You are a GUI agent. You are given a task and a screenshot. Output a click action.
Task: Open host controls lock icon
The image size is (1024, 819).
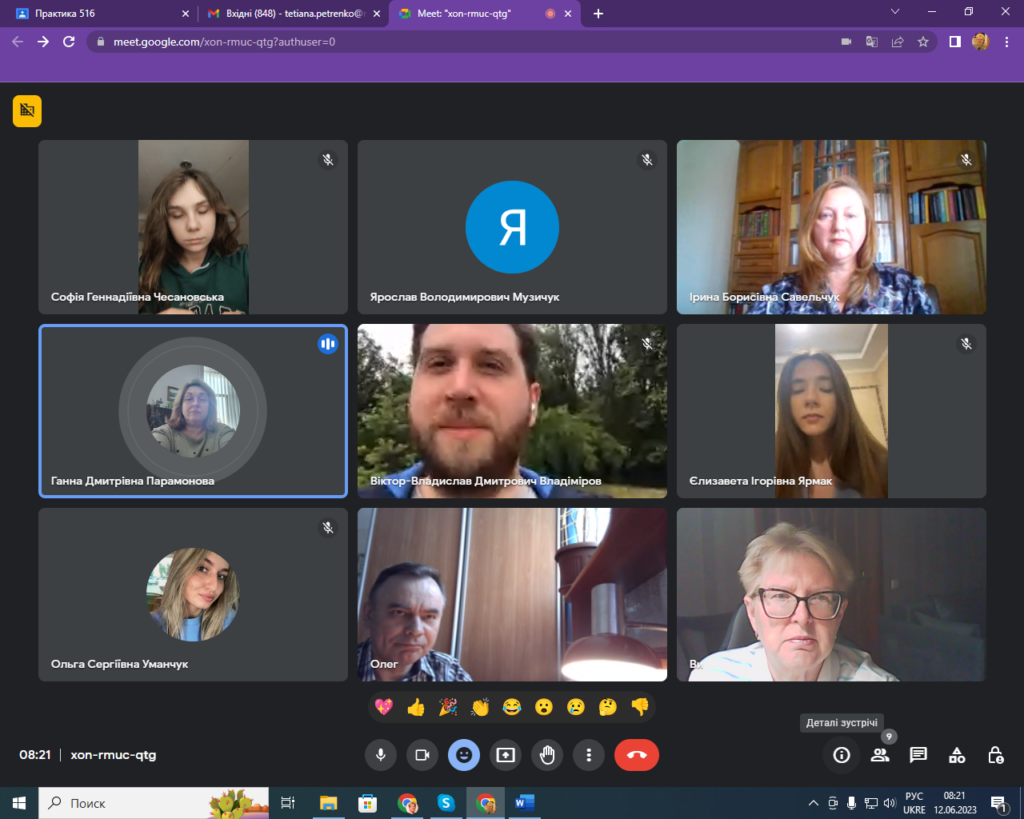tap(995, 755)
